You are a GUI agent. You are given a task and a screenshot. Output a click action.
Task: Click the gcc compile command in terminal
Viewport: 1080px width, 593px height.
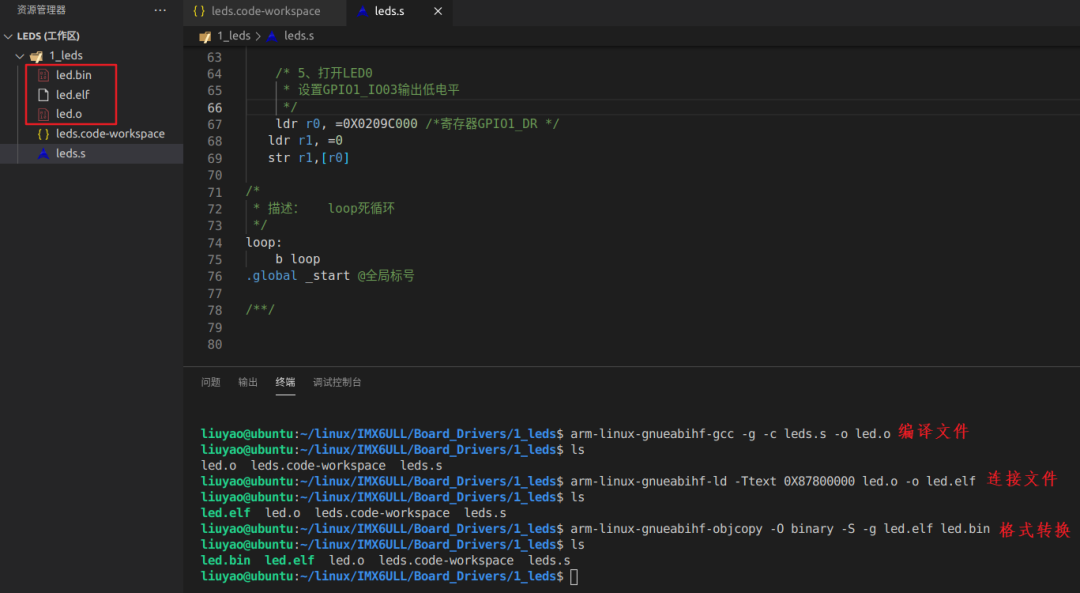tap(730, 434)
